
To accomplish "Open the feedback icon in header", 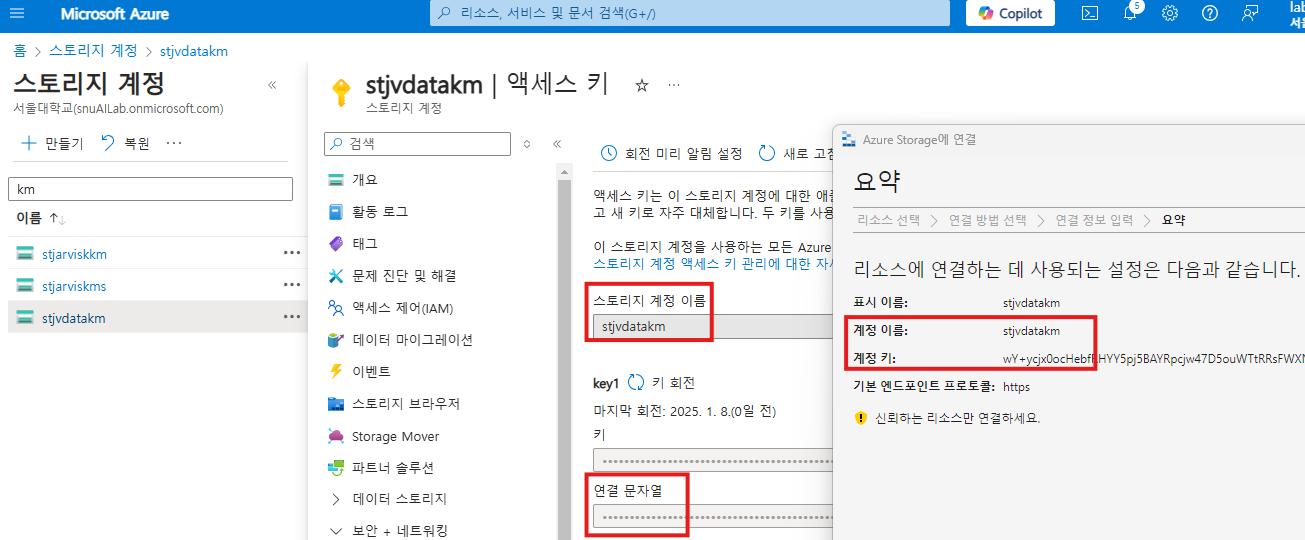I will (x=1250, y=13).
